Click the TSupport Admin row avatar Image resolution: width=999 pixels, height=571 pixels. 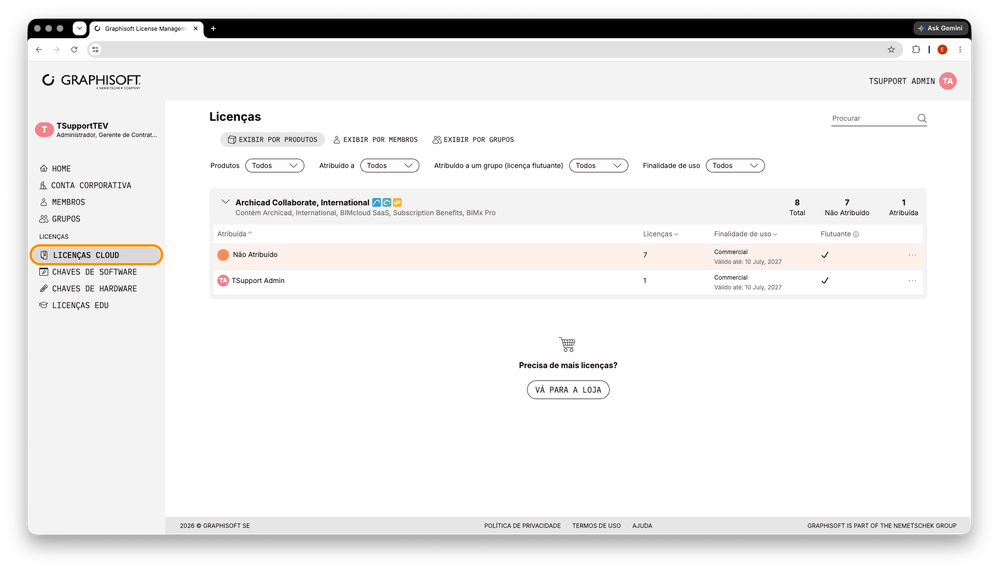point(223,280)
